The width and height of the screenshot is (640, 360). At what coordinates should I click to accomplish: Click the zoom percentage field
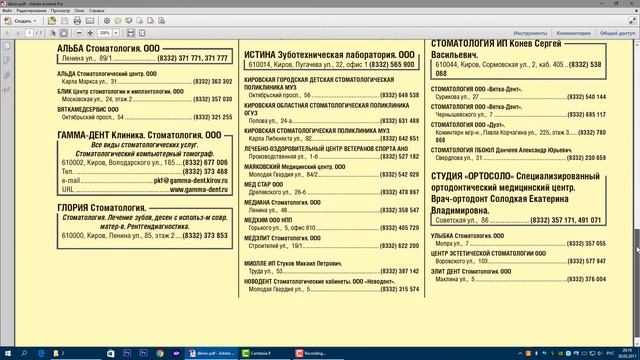[x=105, y=33]
